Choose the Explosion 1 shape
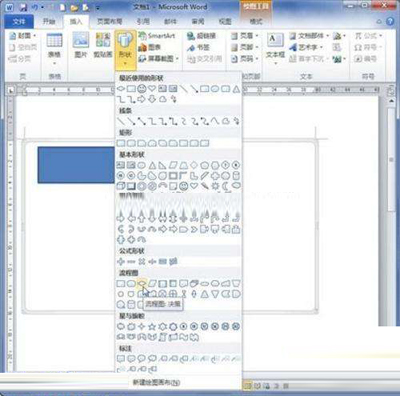The height and width of the screenshot is (396, 400). tap(121, 326)
